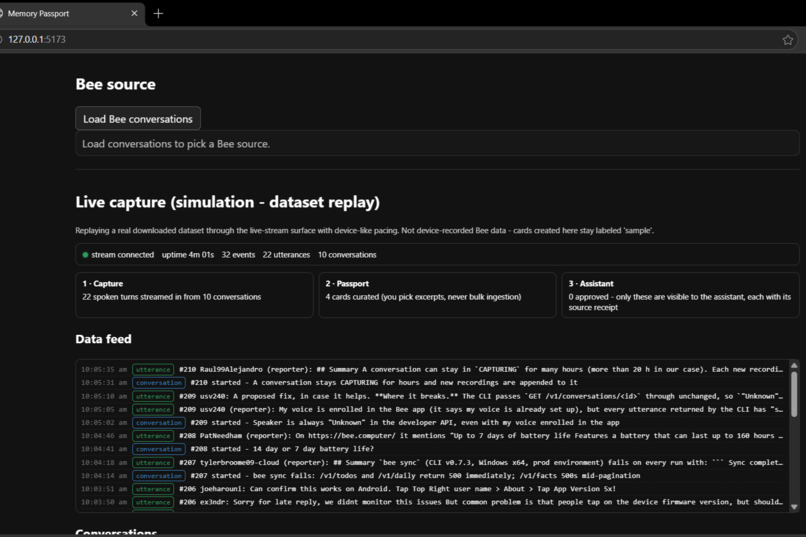Click the conversation tag on #208 started row
This screenshot has width=806, height=537.
pyautogui.click(x=159, y=449)
